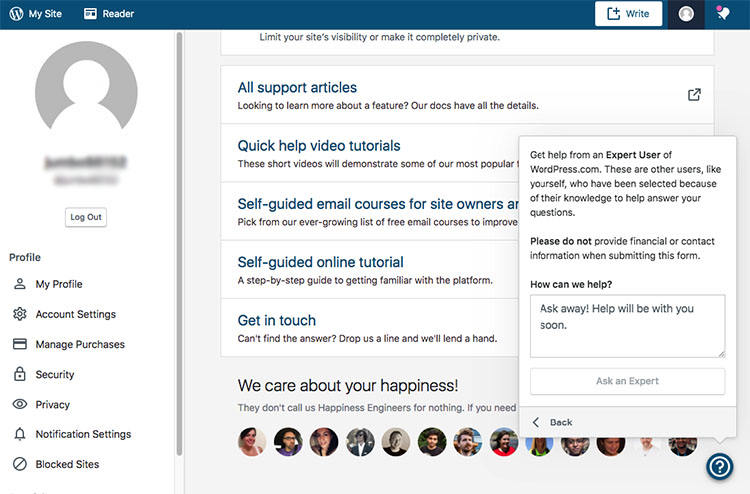Viewport: 750px width, 494px height.
Task: Click the first Happiness Engineer avatar
Action: pos(252,442)
